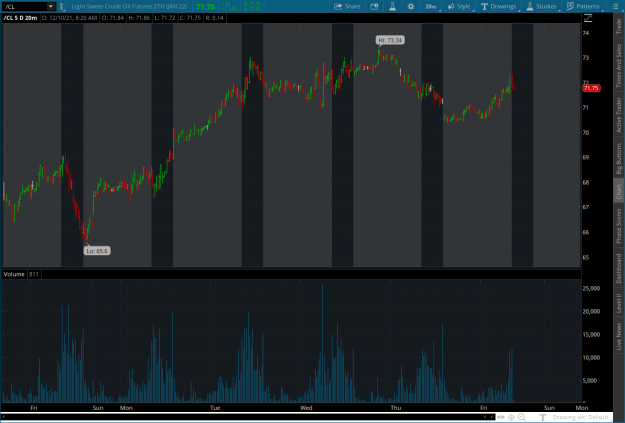Click the D: 12/10/21, 8:20 AM date
The image size is (625, 423).
pyautogui.click(x=69, y=18)
